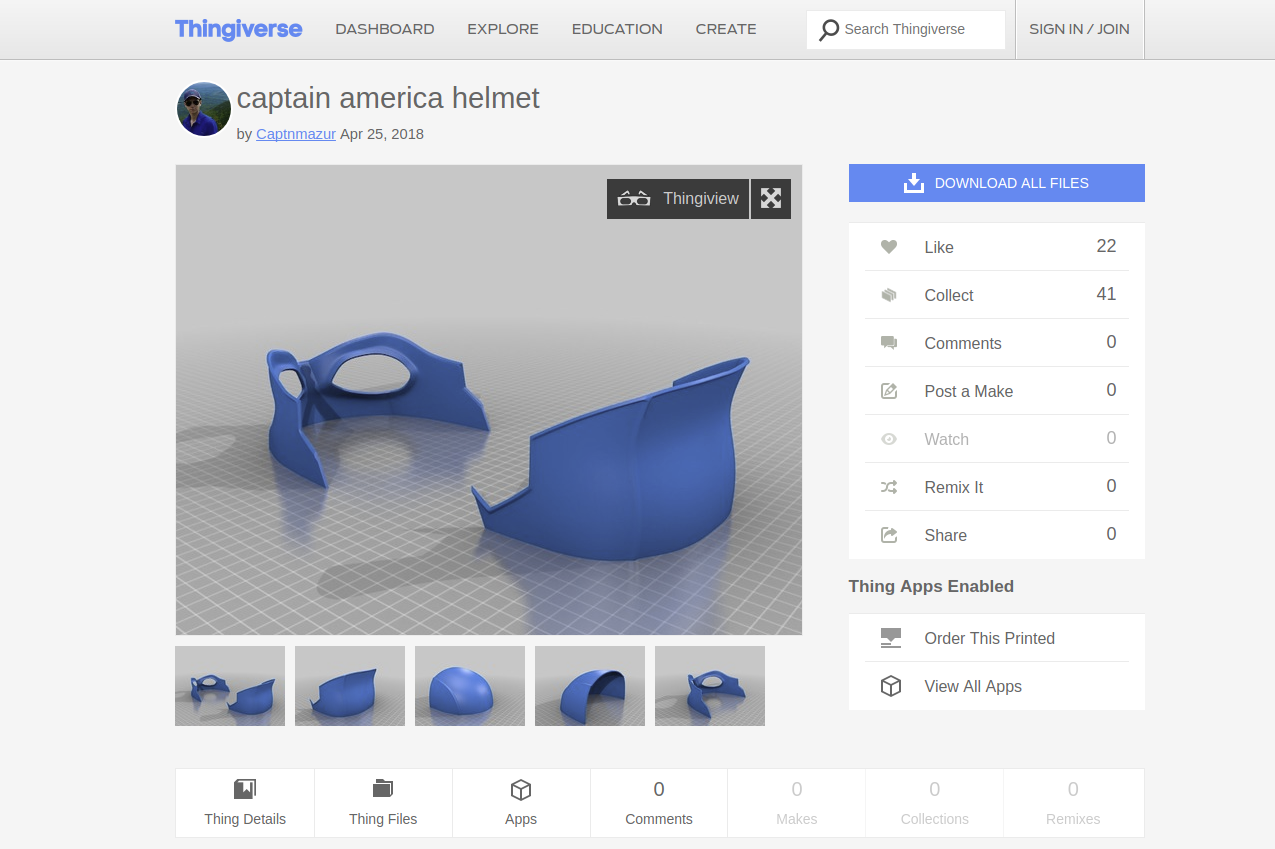Select the third thumbnail of dome top

[470, 686]
